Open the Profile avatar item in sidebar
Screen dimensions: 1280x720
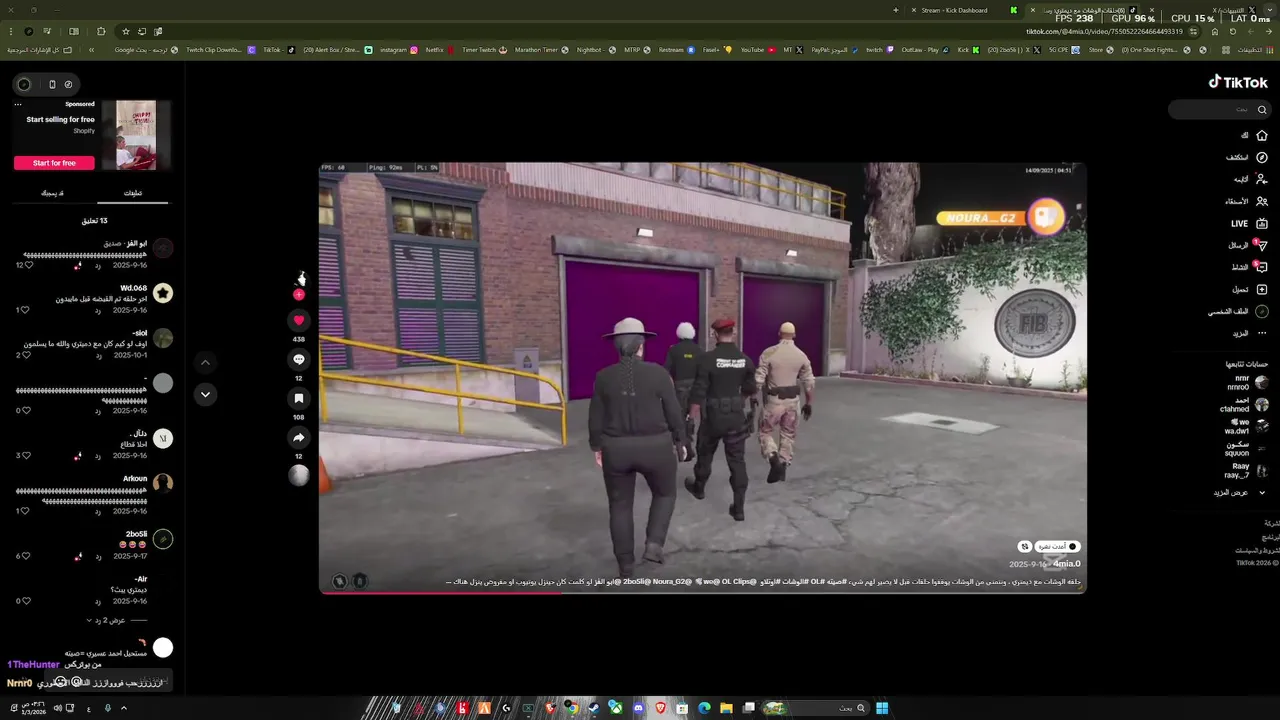1262,311
